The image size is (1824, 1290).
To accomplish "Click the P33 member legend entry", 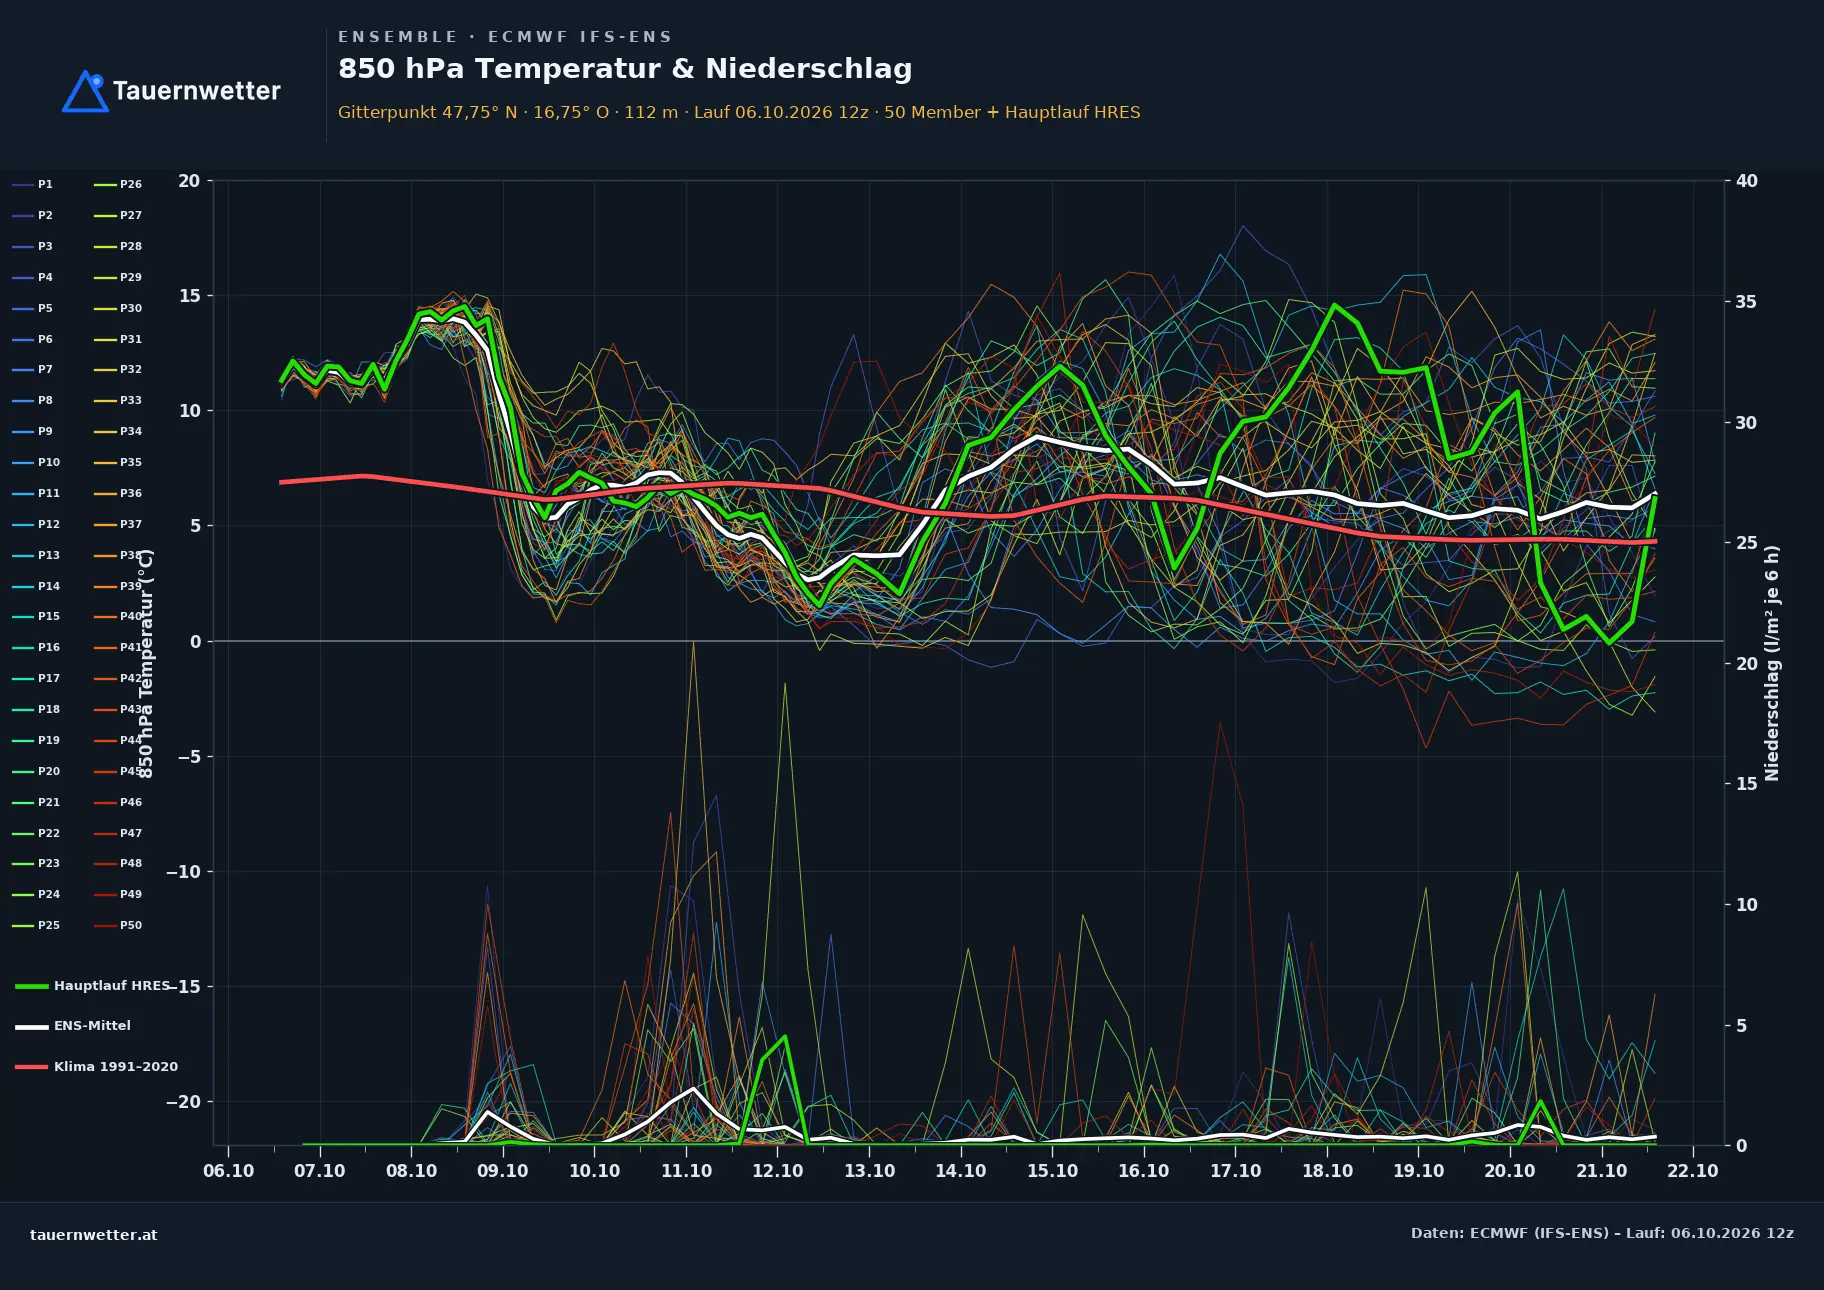I will click(x=118, y=400).
